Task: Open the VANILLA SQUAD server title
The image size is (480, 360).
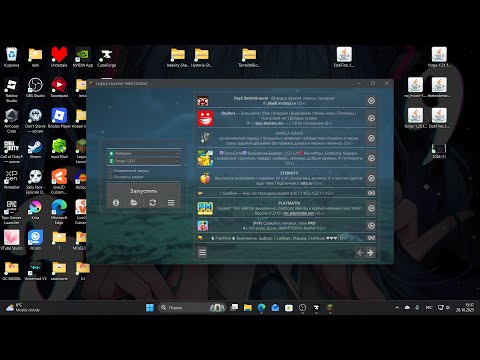Action: point(289,133)
